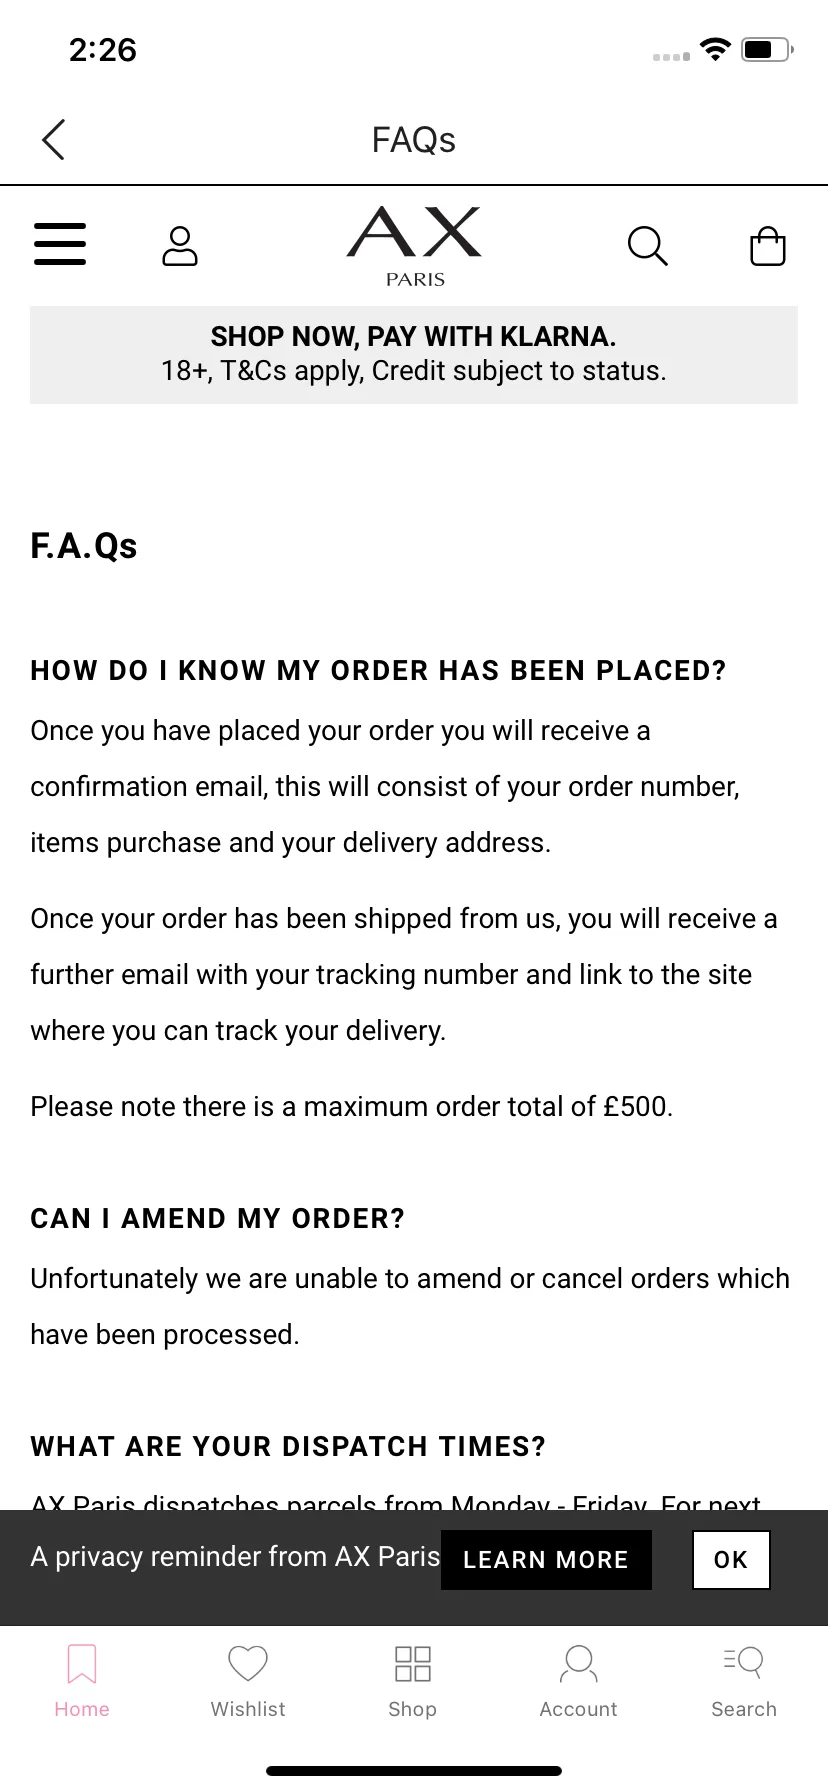The image size is (828, 1792).
Task: Tap the Klarna promotion banner
Action: click(x=414, y=354)
